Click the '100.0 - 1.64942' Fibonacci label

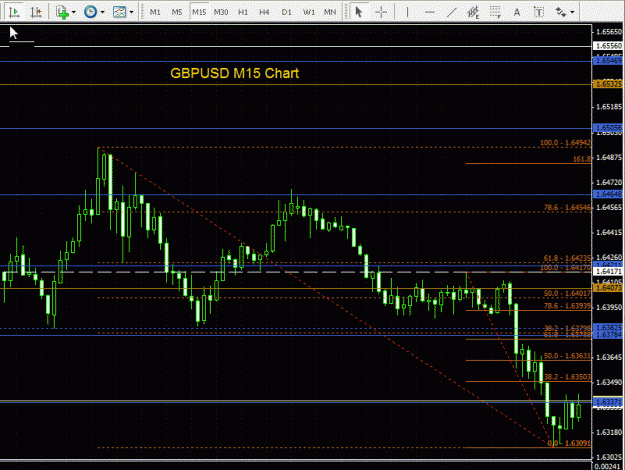[565, 143]
